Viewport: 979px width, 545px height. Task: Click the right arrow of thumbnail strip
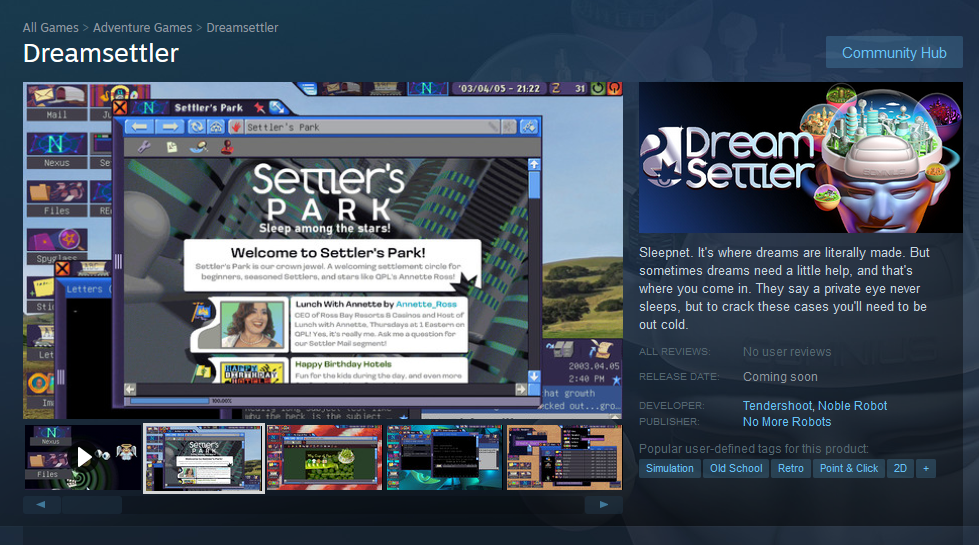pyautogui.click(x=604, y=504)
